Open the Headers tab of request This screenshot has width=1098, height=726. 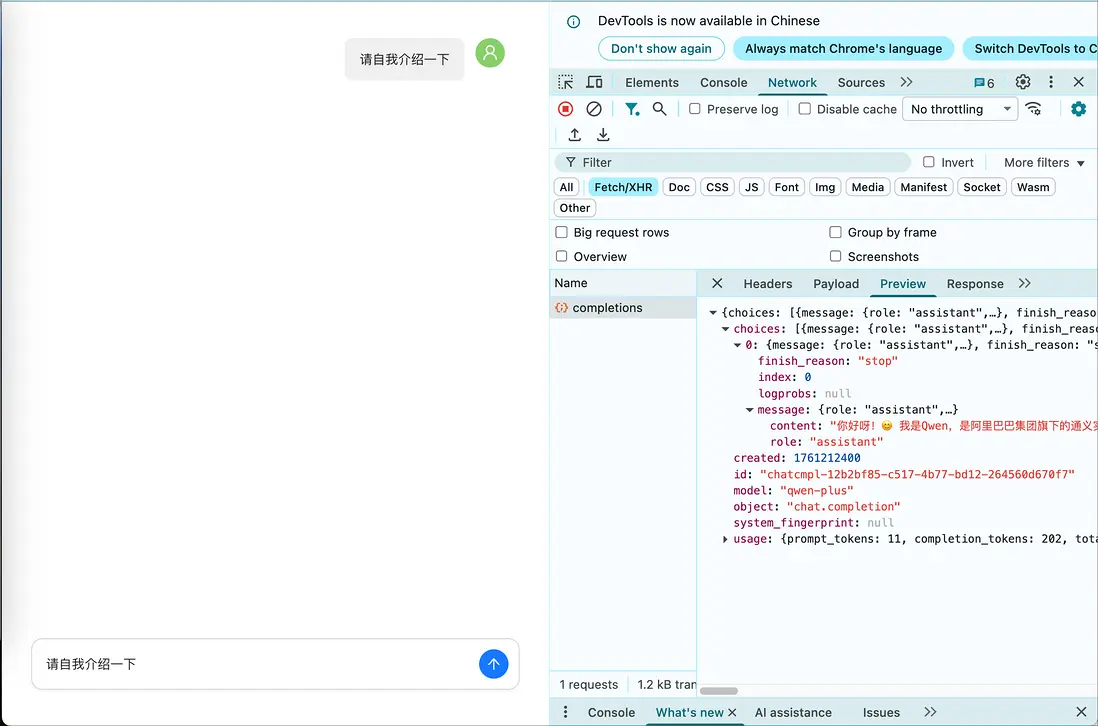[x=767, y=284]
